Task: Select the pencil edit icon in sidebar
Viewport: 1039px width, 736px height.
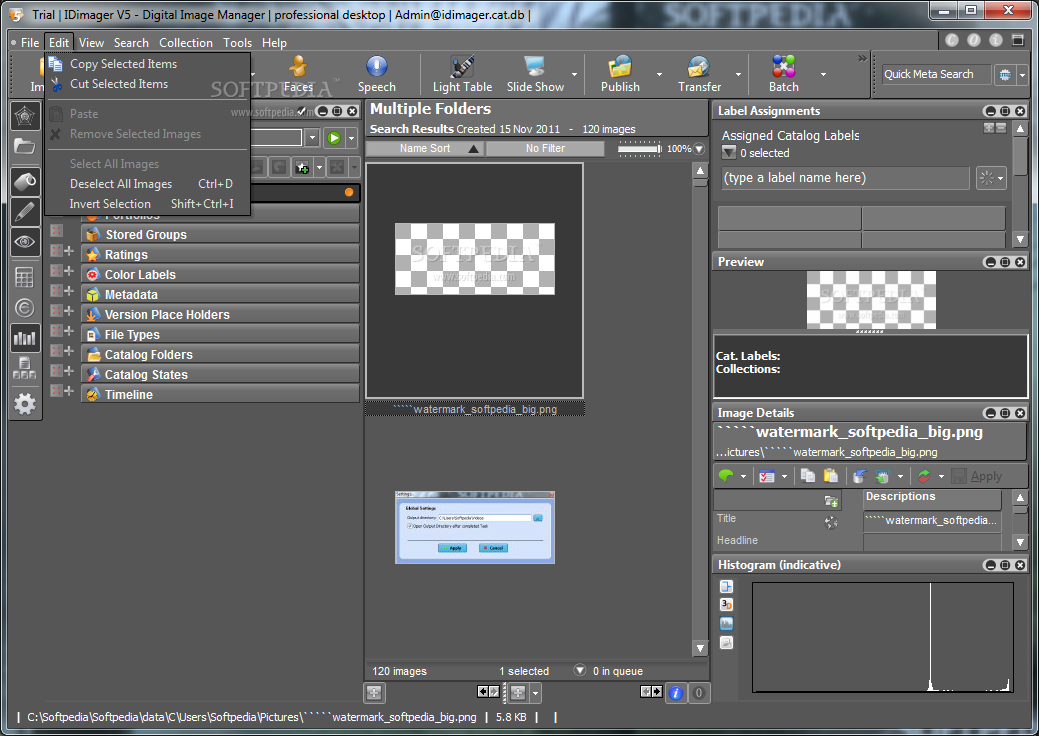Action: (x=25, y=212)
